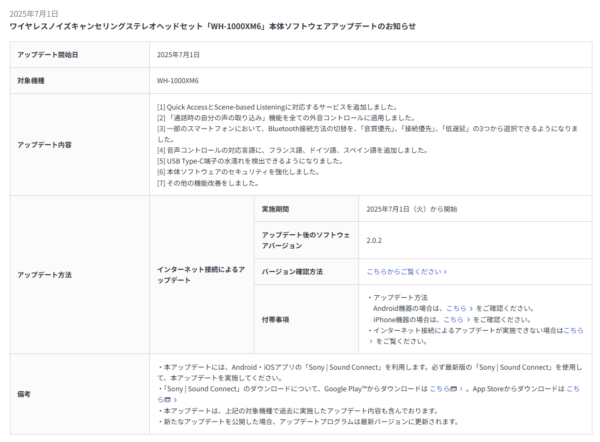Select the アップデート開始日 header cell
600x442 pixels.
[x=80, y=55]
